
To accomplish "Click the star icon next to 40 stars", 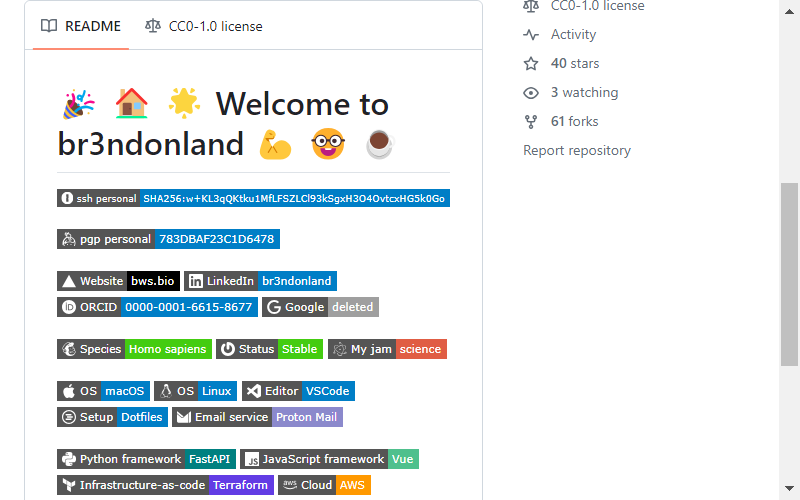I will pos(531,64).
